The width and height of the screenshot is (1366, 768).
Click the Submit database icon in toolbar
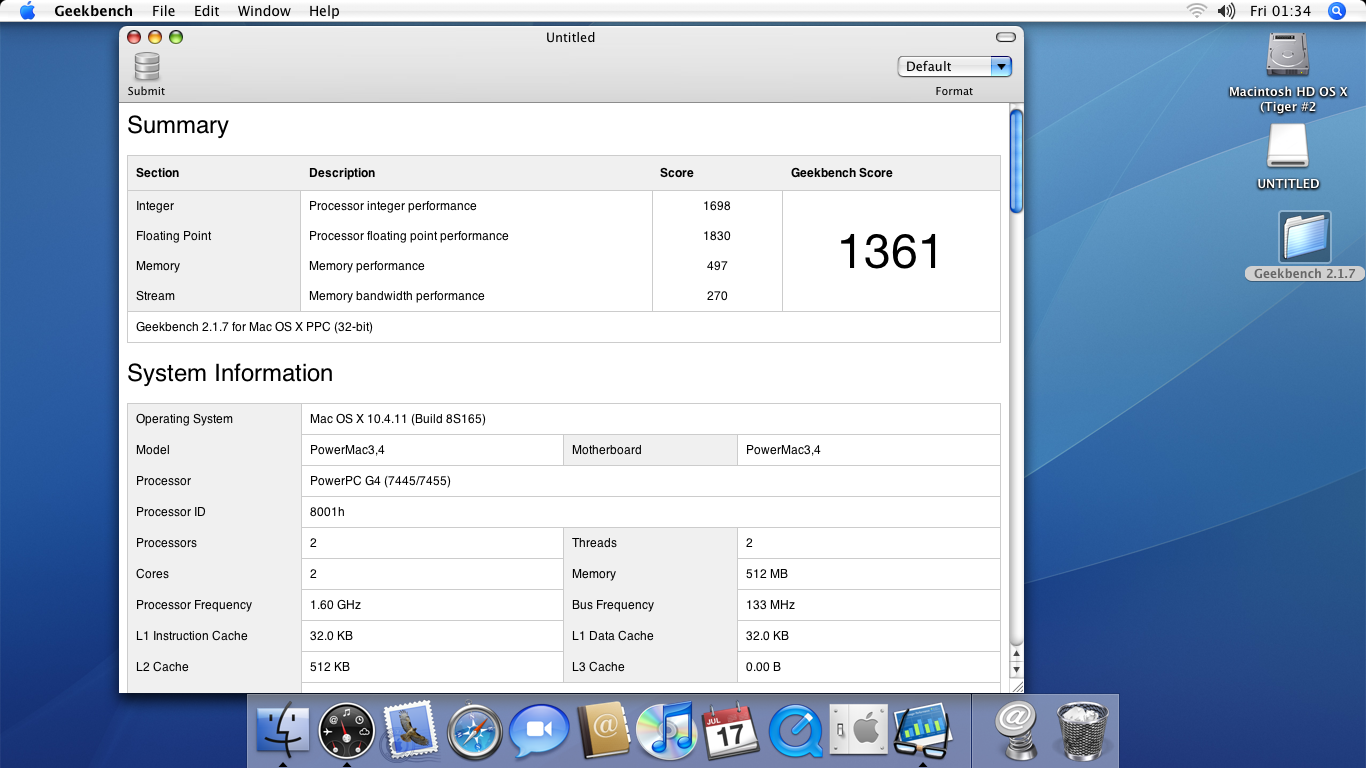(147, 67)
